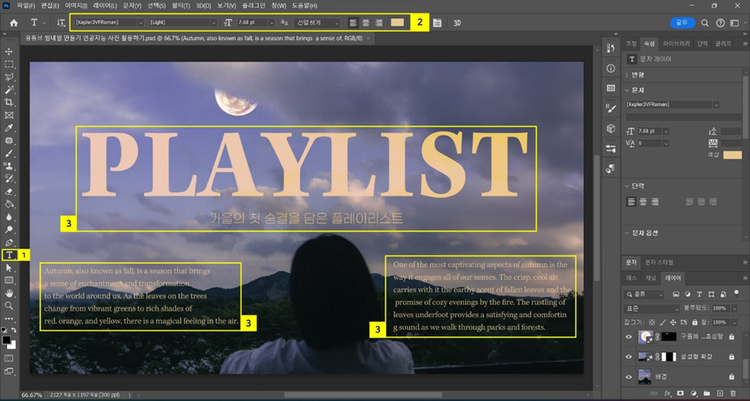Toggle lock transparent pixels in Layers panel
This screenshot has height=401, width=750.
tap(652, 323)
